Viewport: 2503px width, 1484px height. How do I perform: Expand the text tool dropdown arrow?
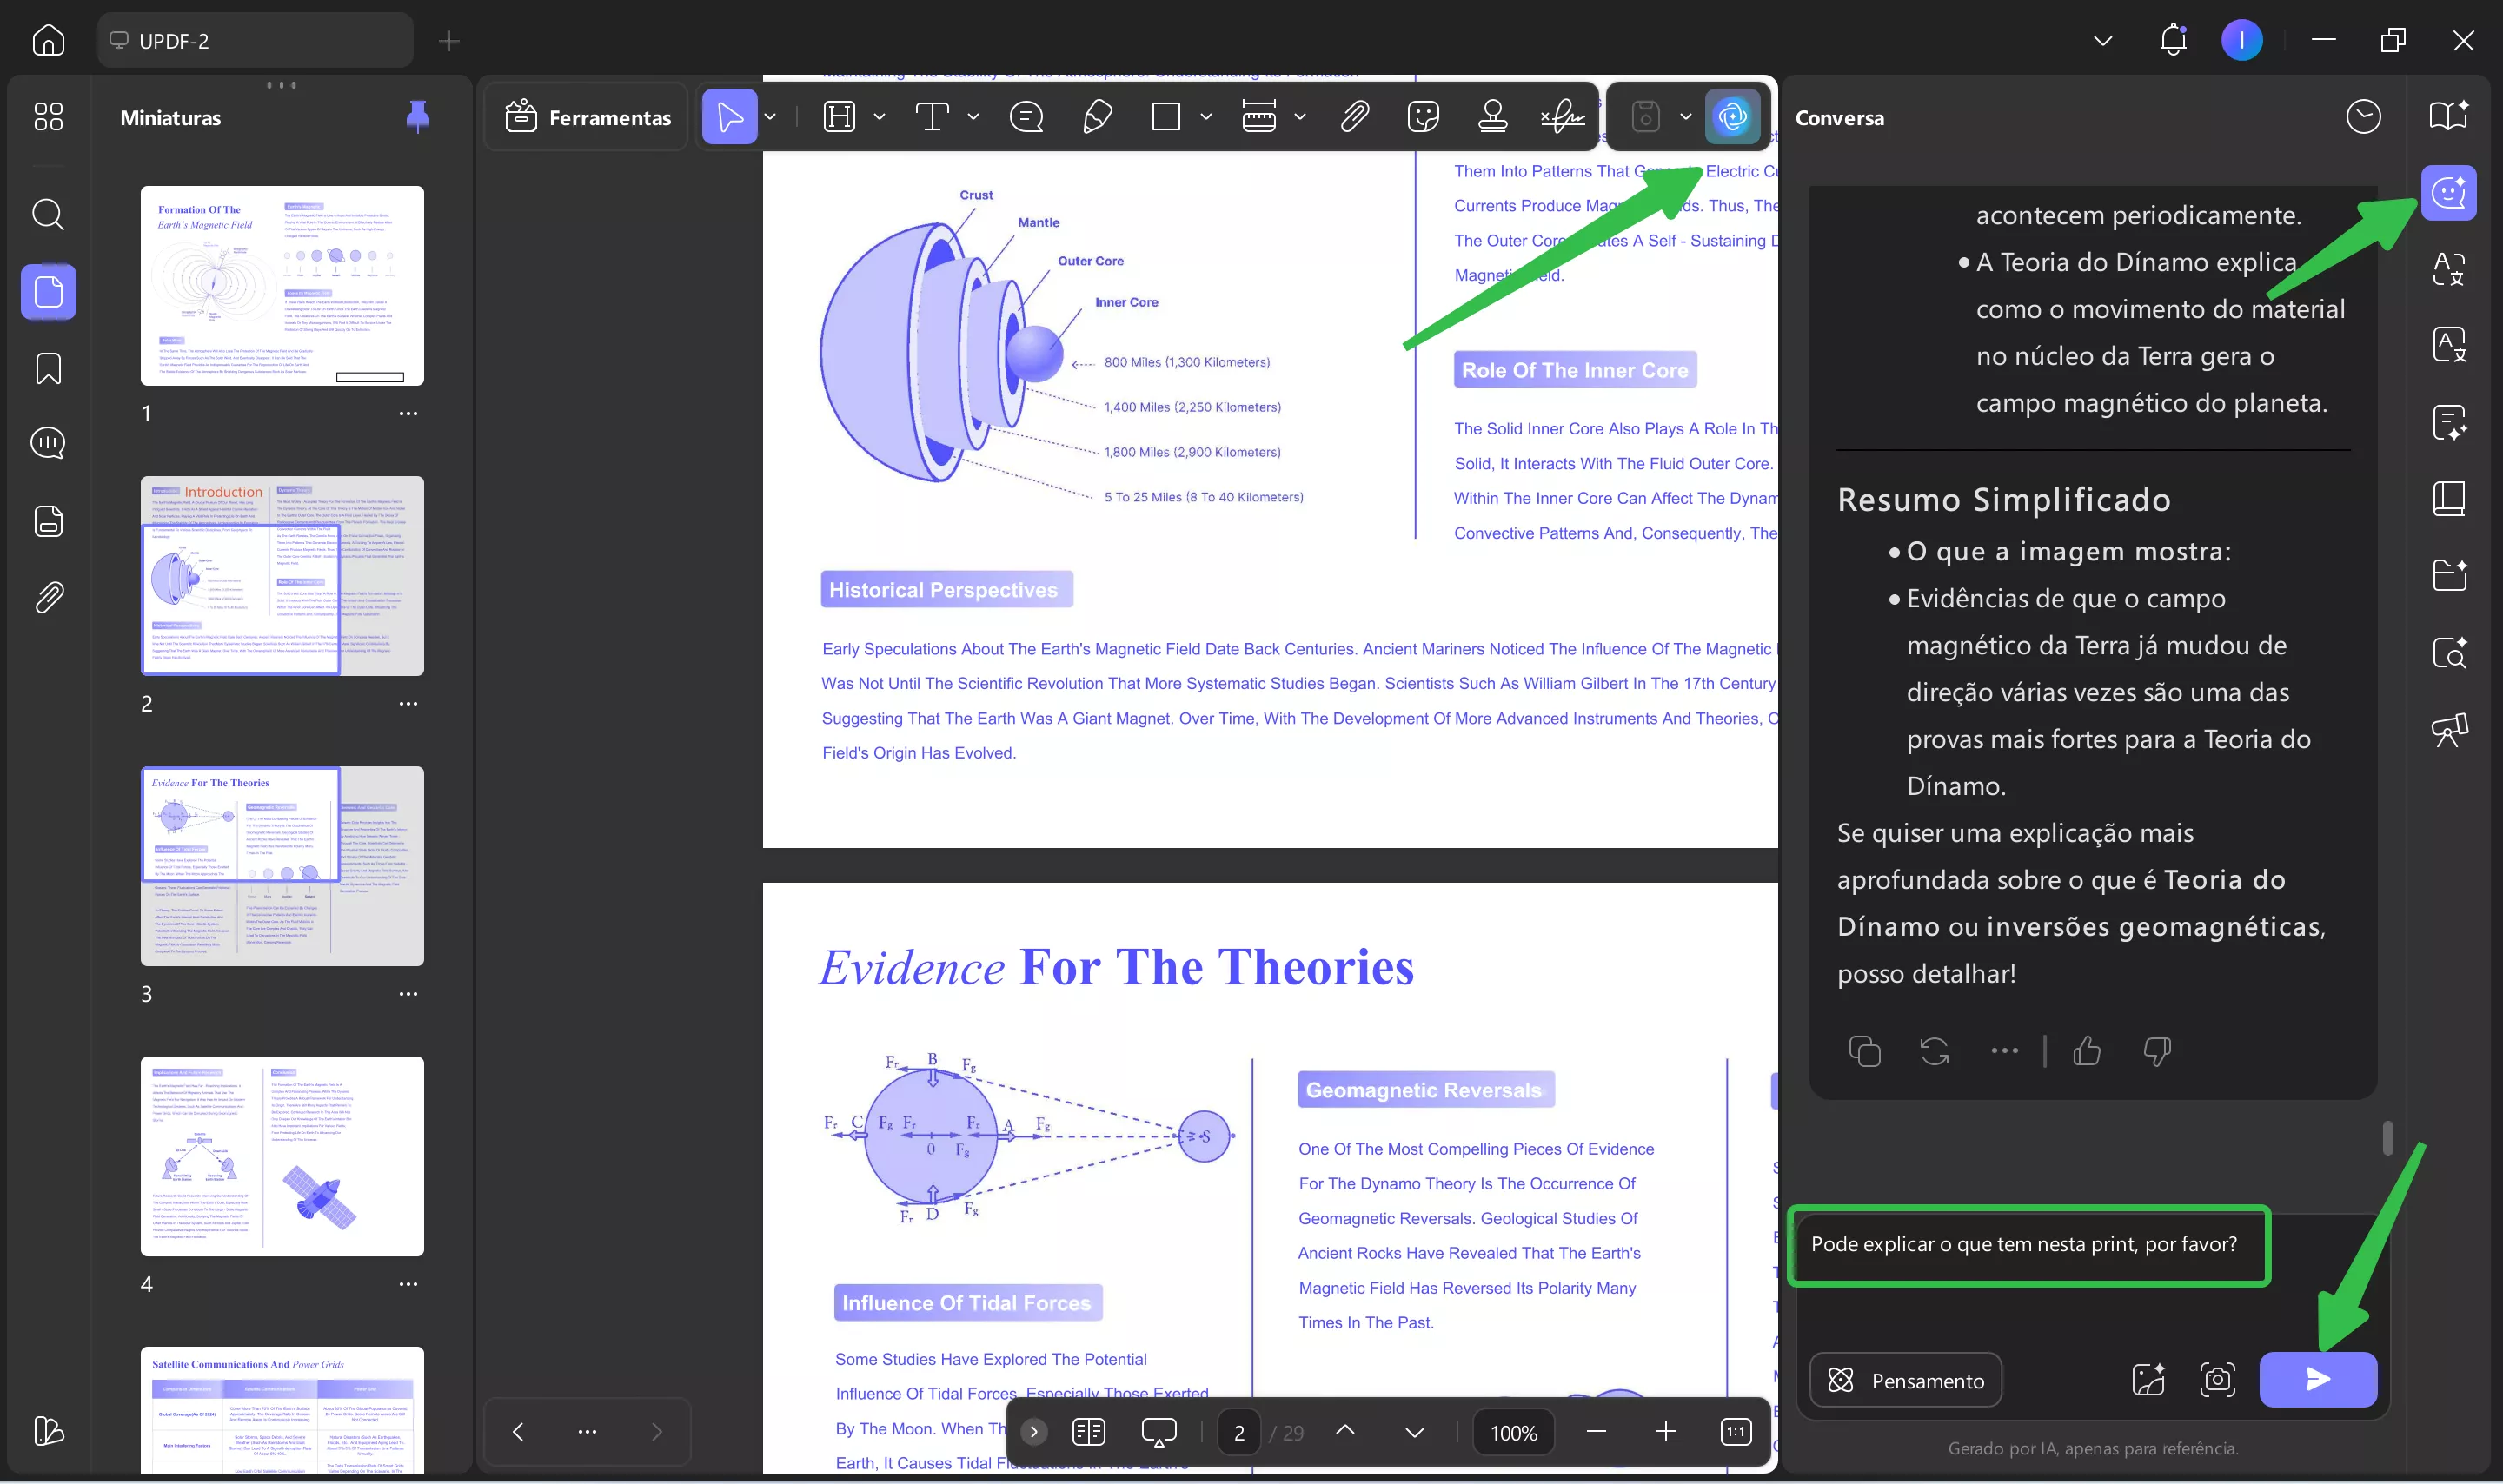click(973, 117)
